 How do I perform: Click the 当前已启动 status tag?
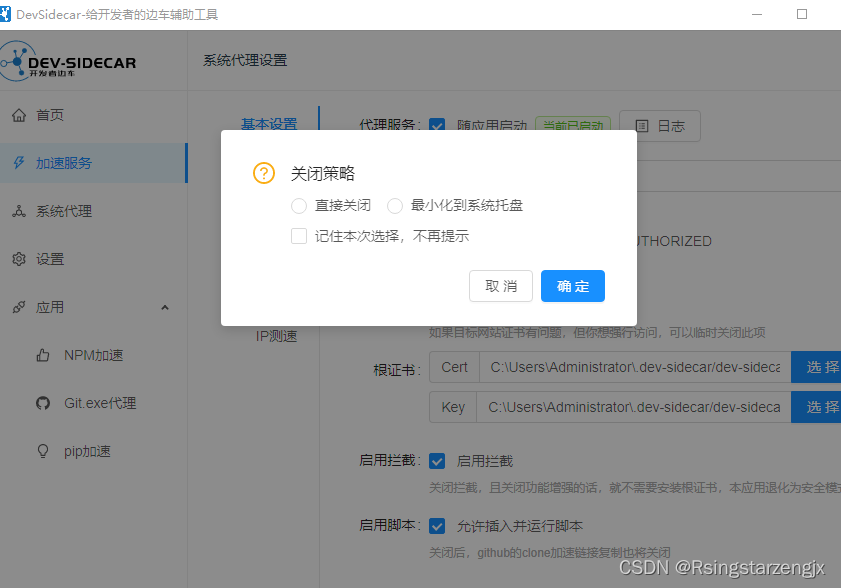(x=573, y=124)
